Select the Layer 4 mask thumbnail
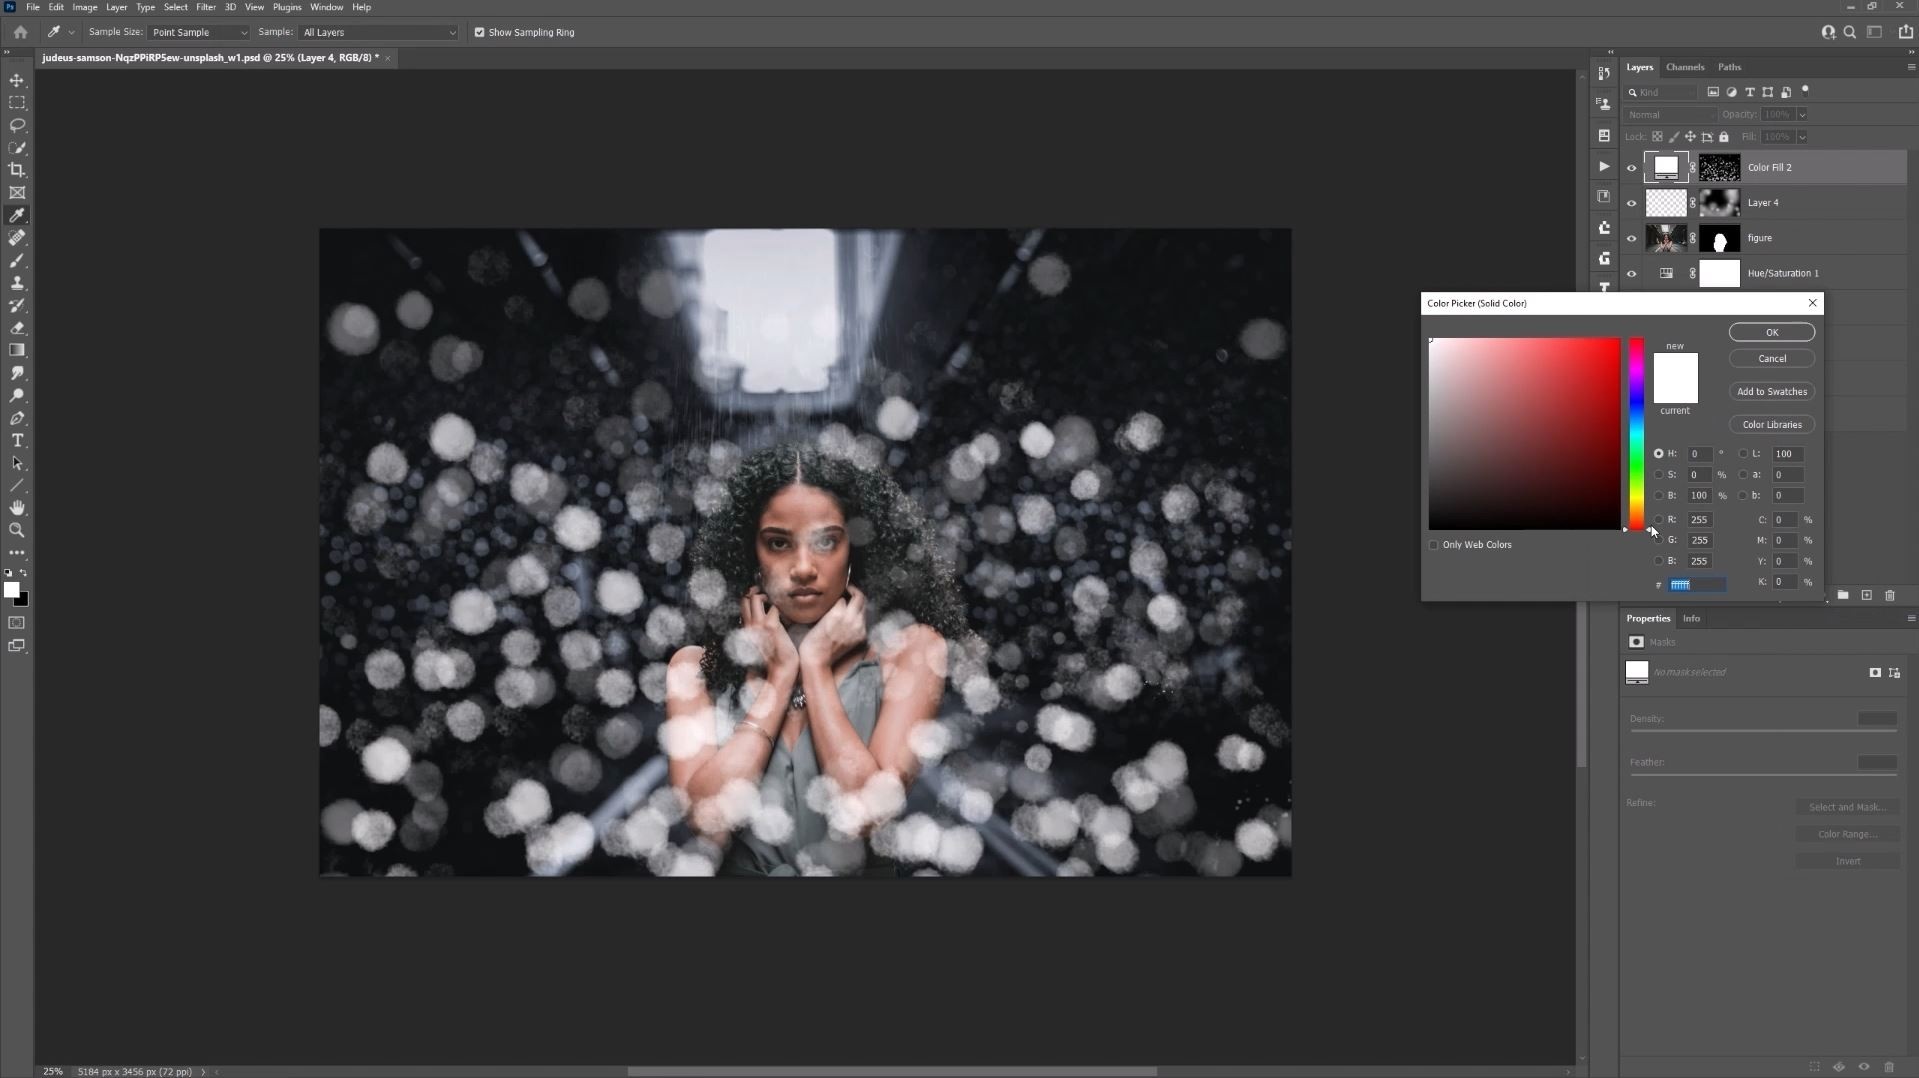The width and height of the screenshot is (1919, 1078). coord(1719,203)
